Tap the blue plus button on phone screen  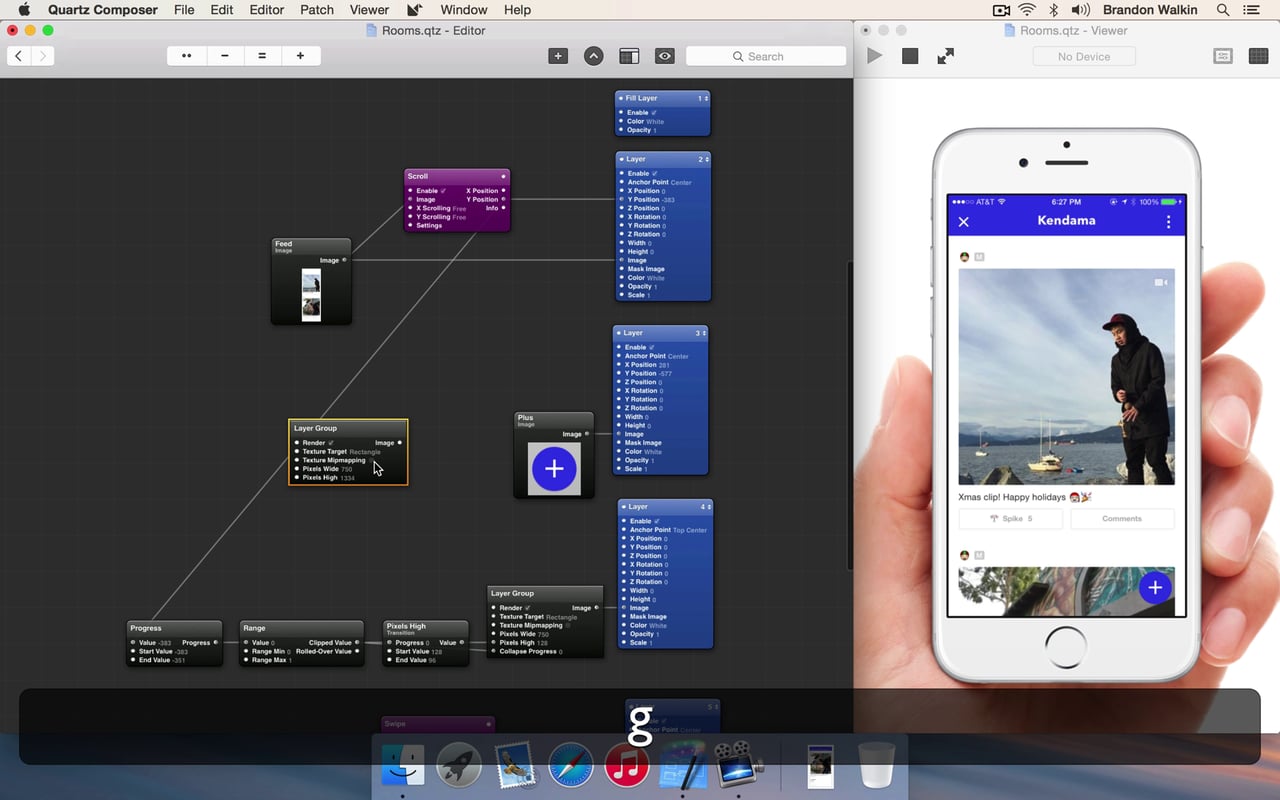[1155, 587]
